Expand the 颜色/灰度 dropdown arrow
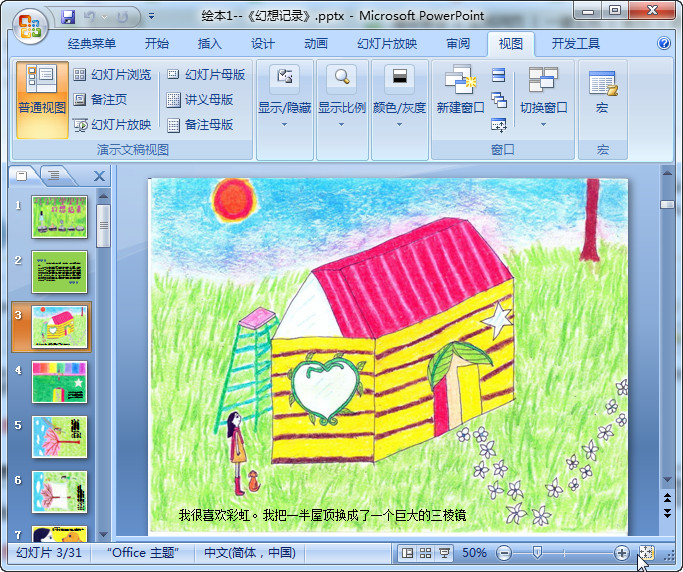683x572 pixels. (399, 125)
